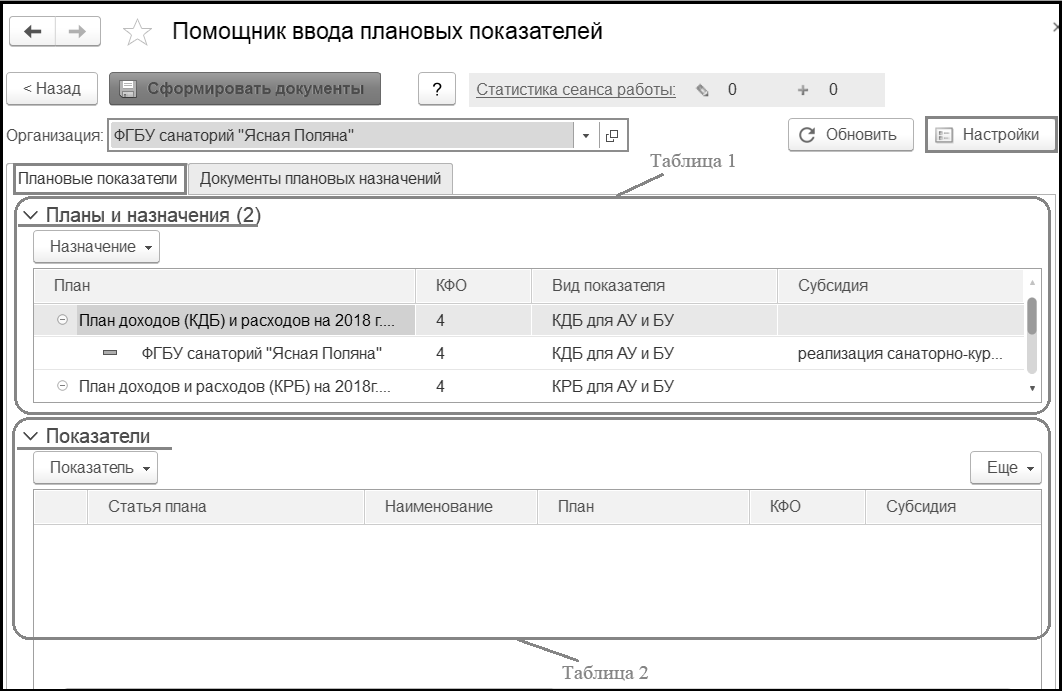Click scroll down arrow of plans table
The width and height of the screenshot is (1062, 691).
pyautogui.click(x=1032, y=389)
